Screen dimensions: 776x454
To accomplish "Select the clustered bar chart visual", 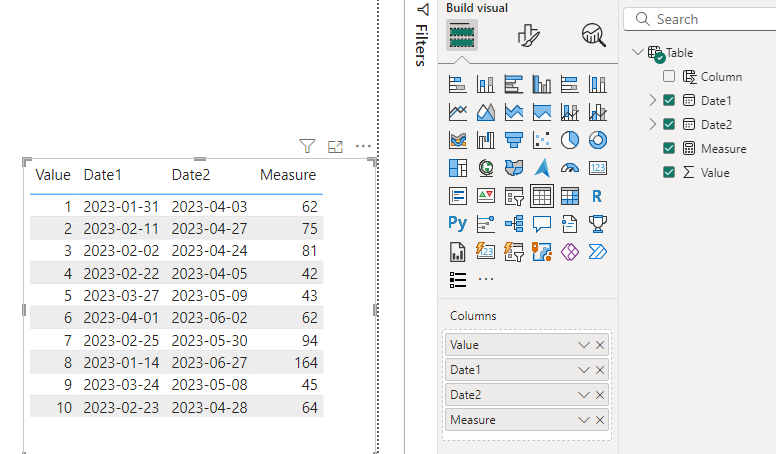I will point(514,84).
